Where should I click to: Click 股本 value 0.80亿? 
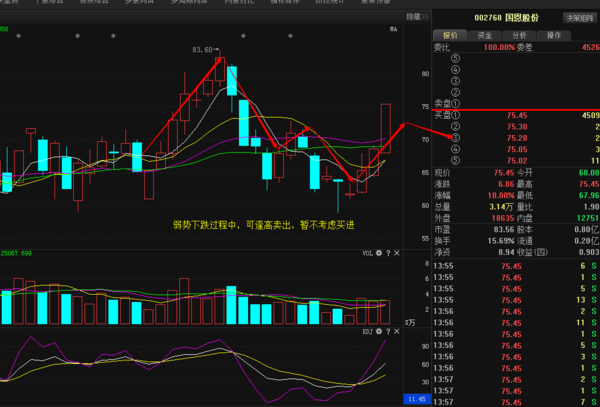(x=587, y=230)
